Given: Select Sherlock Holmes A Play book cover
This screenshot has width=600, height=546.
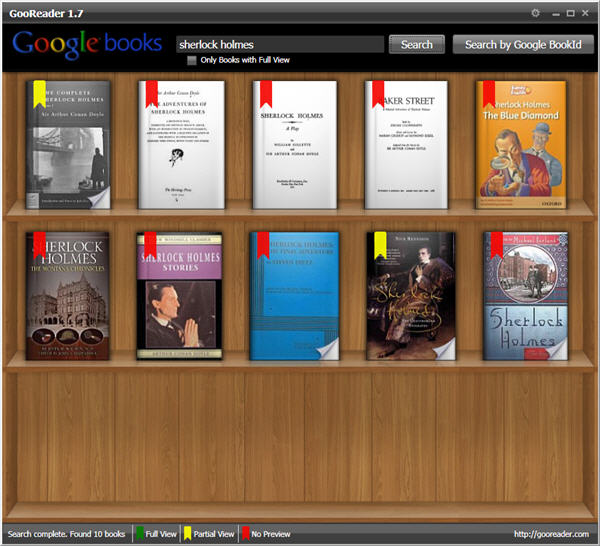Looking at the screenshot, I should point(295,145).
